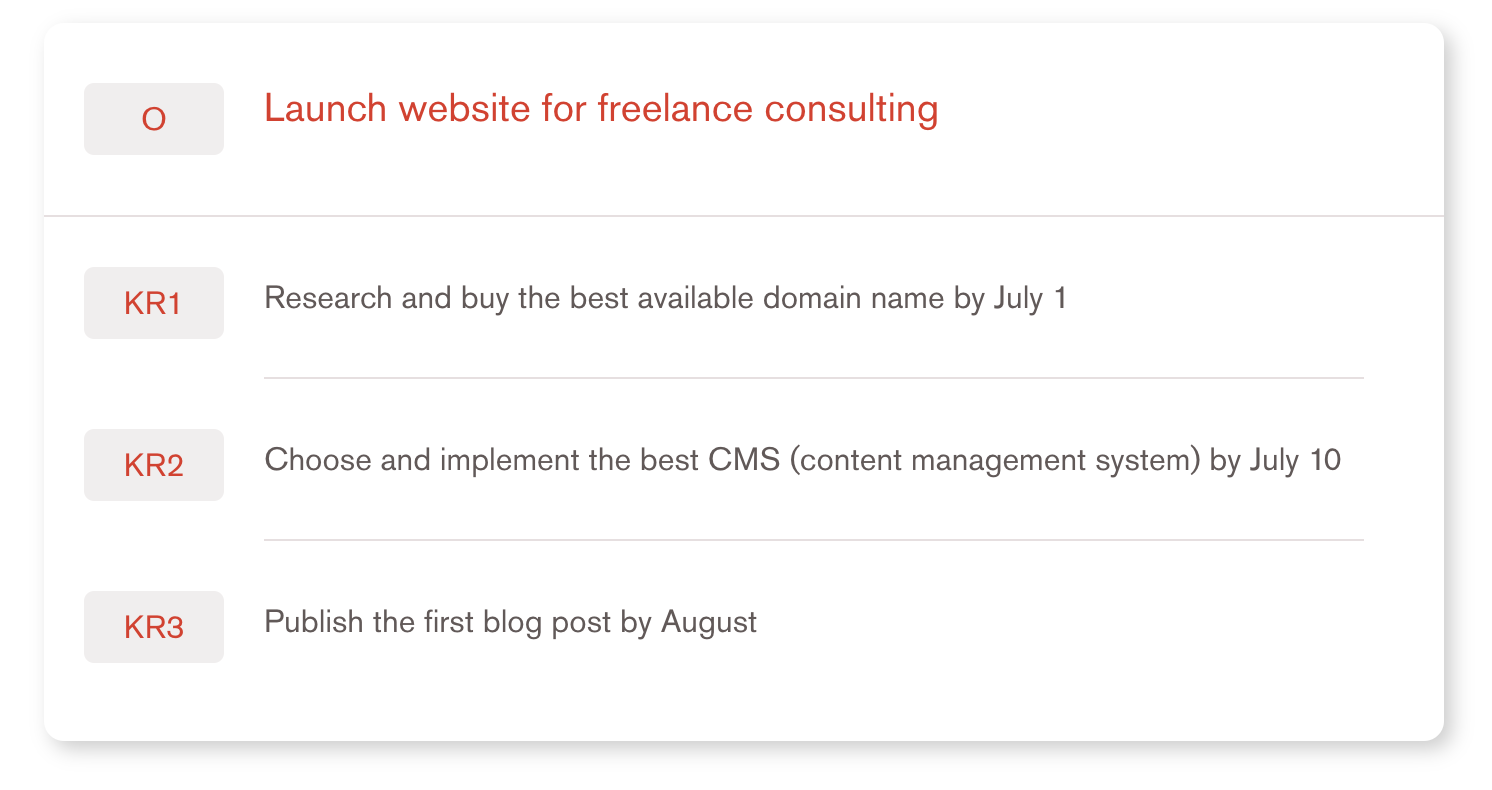This screenshot has height=790, width=1492.
Task: Click the divider line between KR2 and KR3
Action: 814,540
